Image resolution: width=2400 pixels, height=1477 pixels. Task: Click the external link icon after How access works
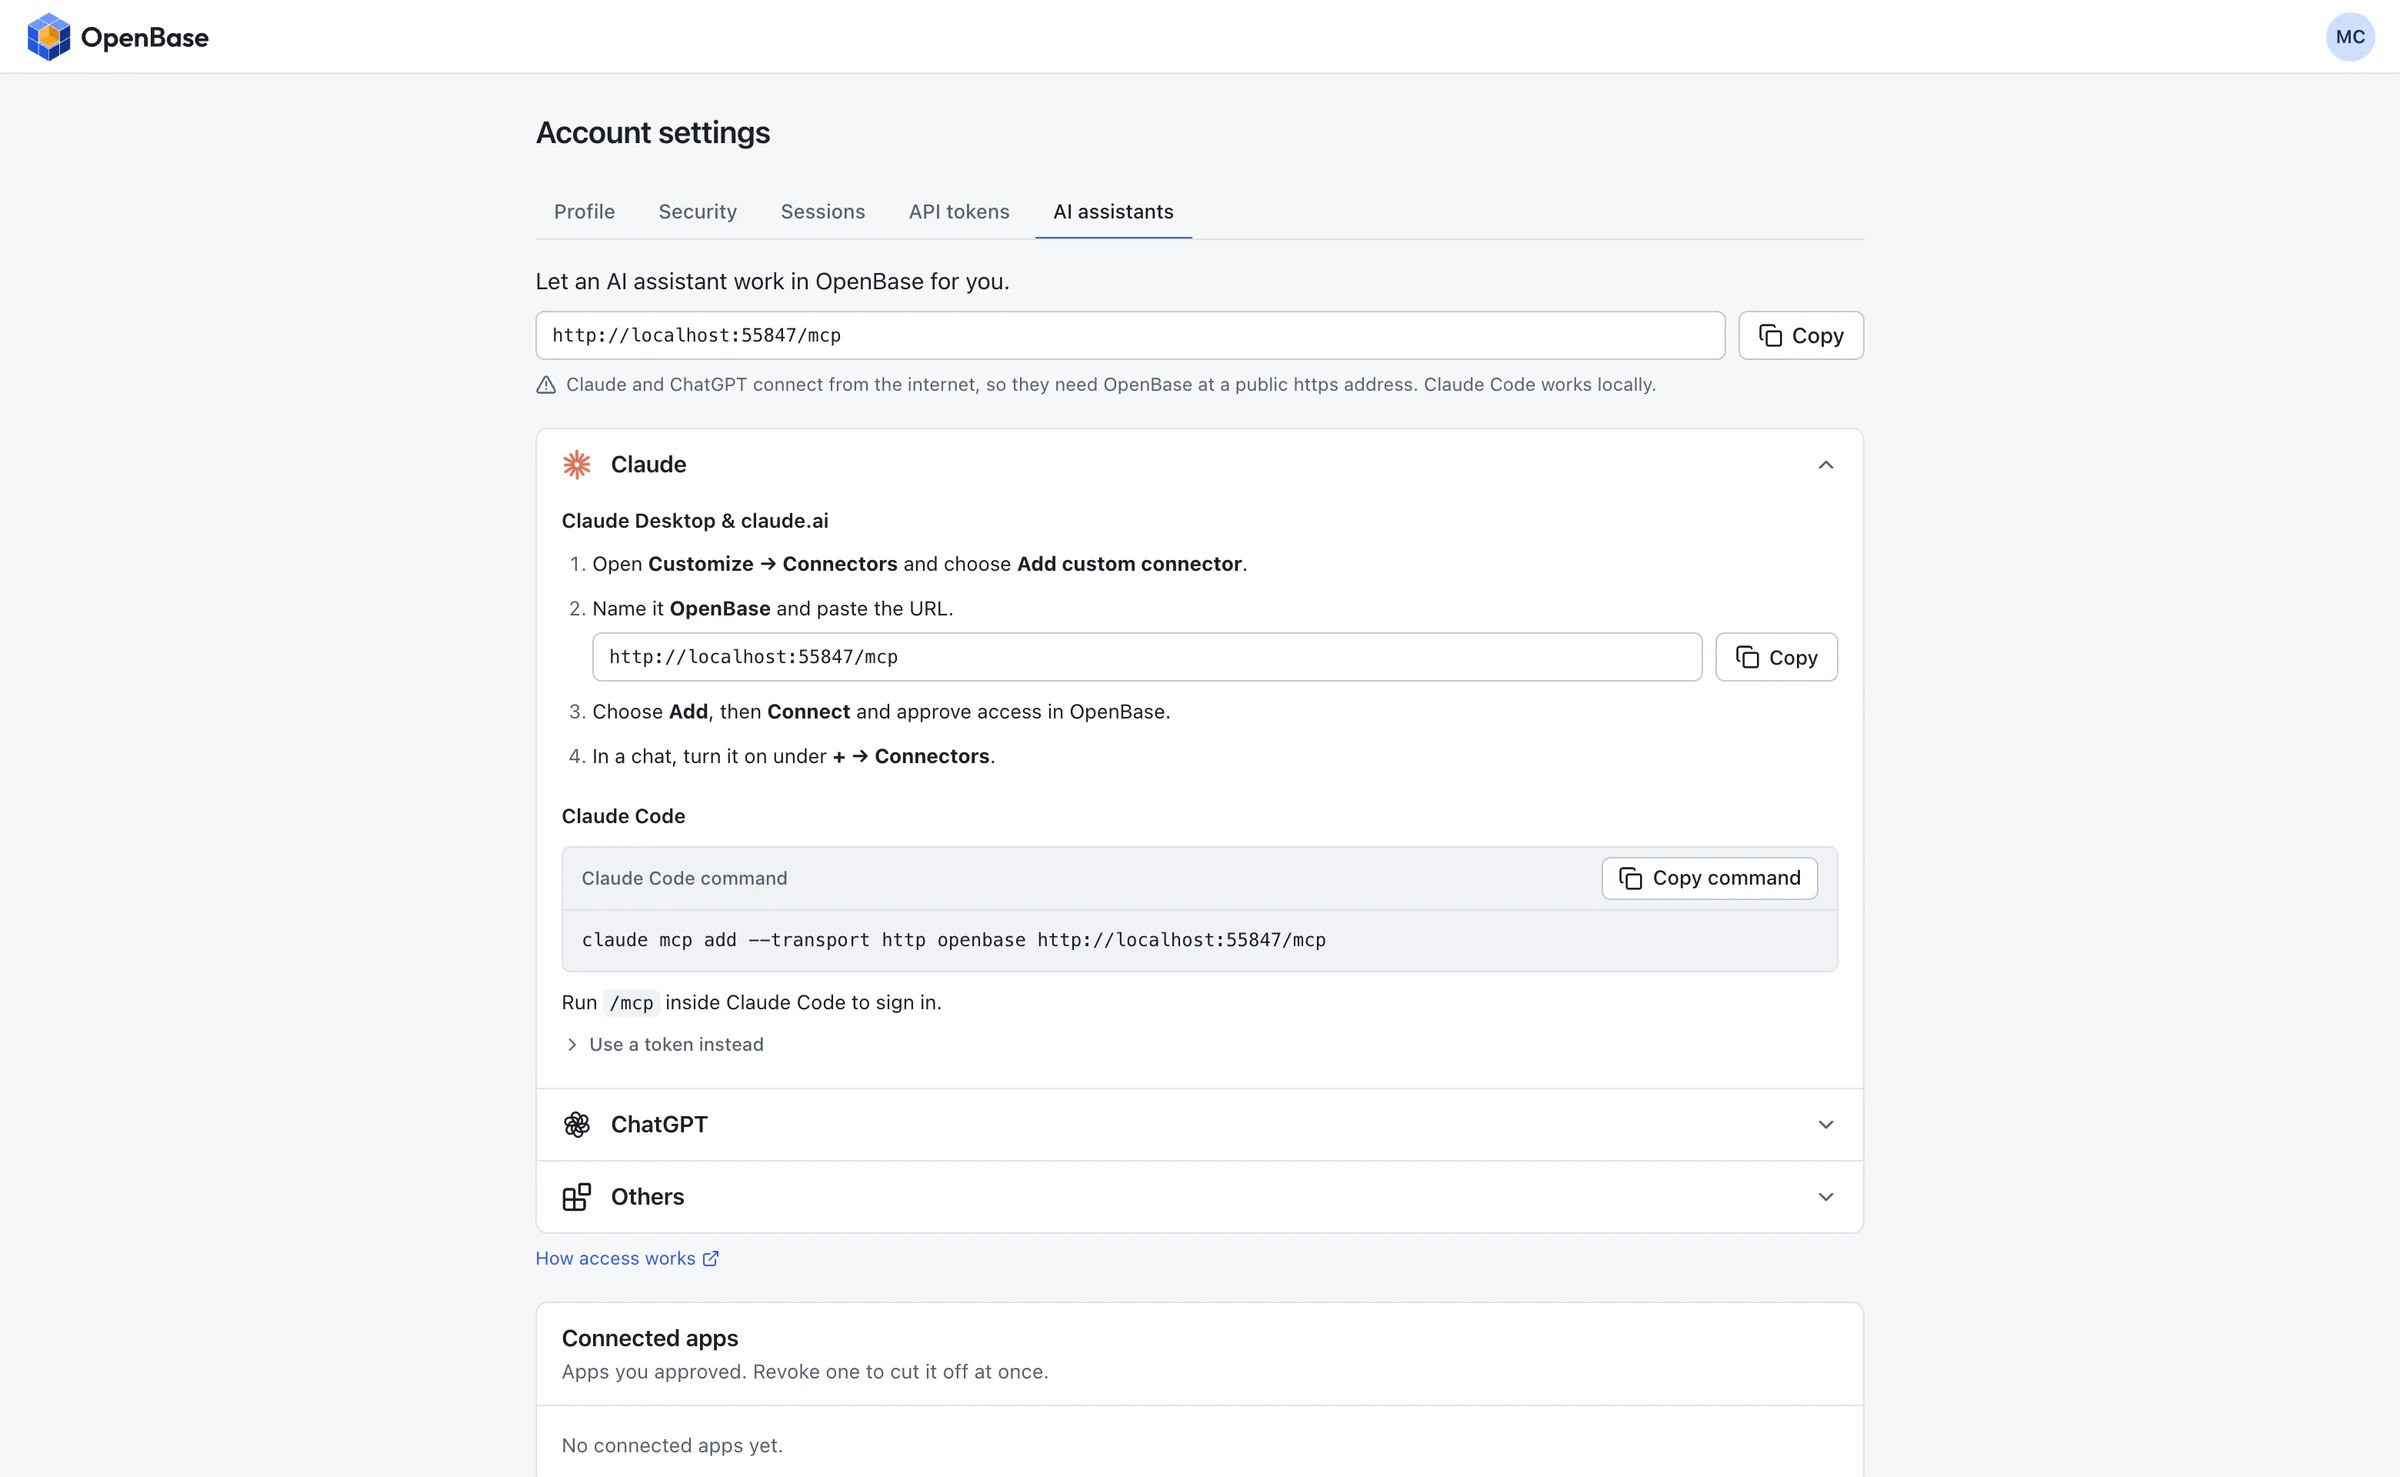(711, 1259)
